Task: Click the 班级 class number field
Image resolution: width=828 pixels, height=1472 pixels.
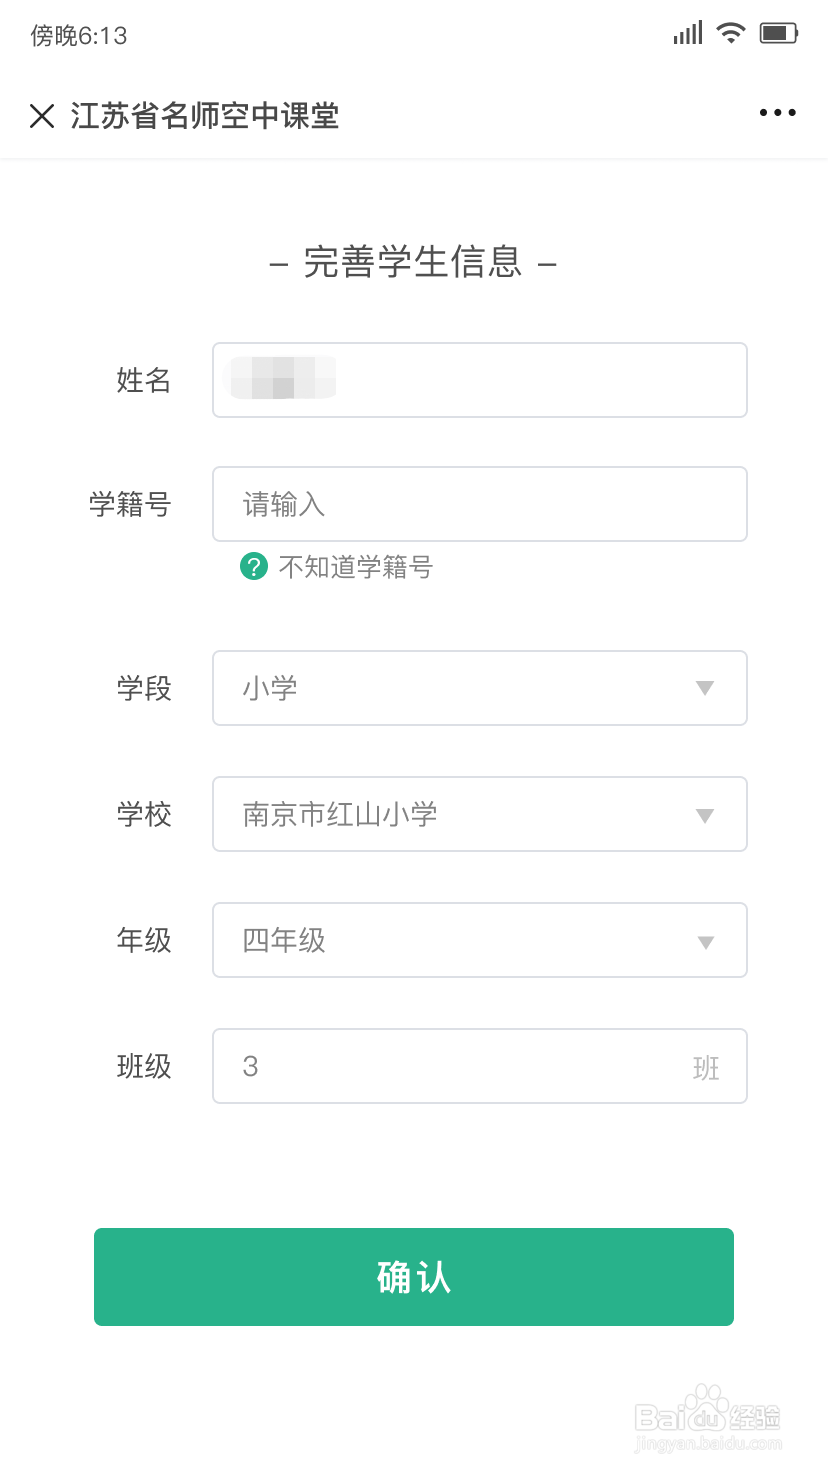Action: [x=460, y=1066]
